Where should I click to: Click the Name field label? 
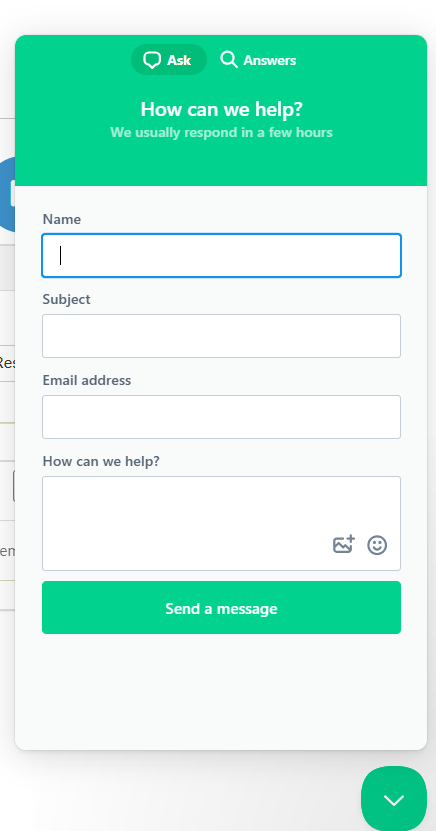pos(62,219)
